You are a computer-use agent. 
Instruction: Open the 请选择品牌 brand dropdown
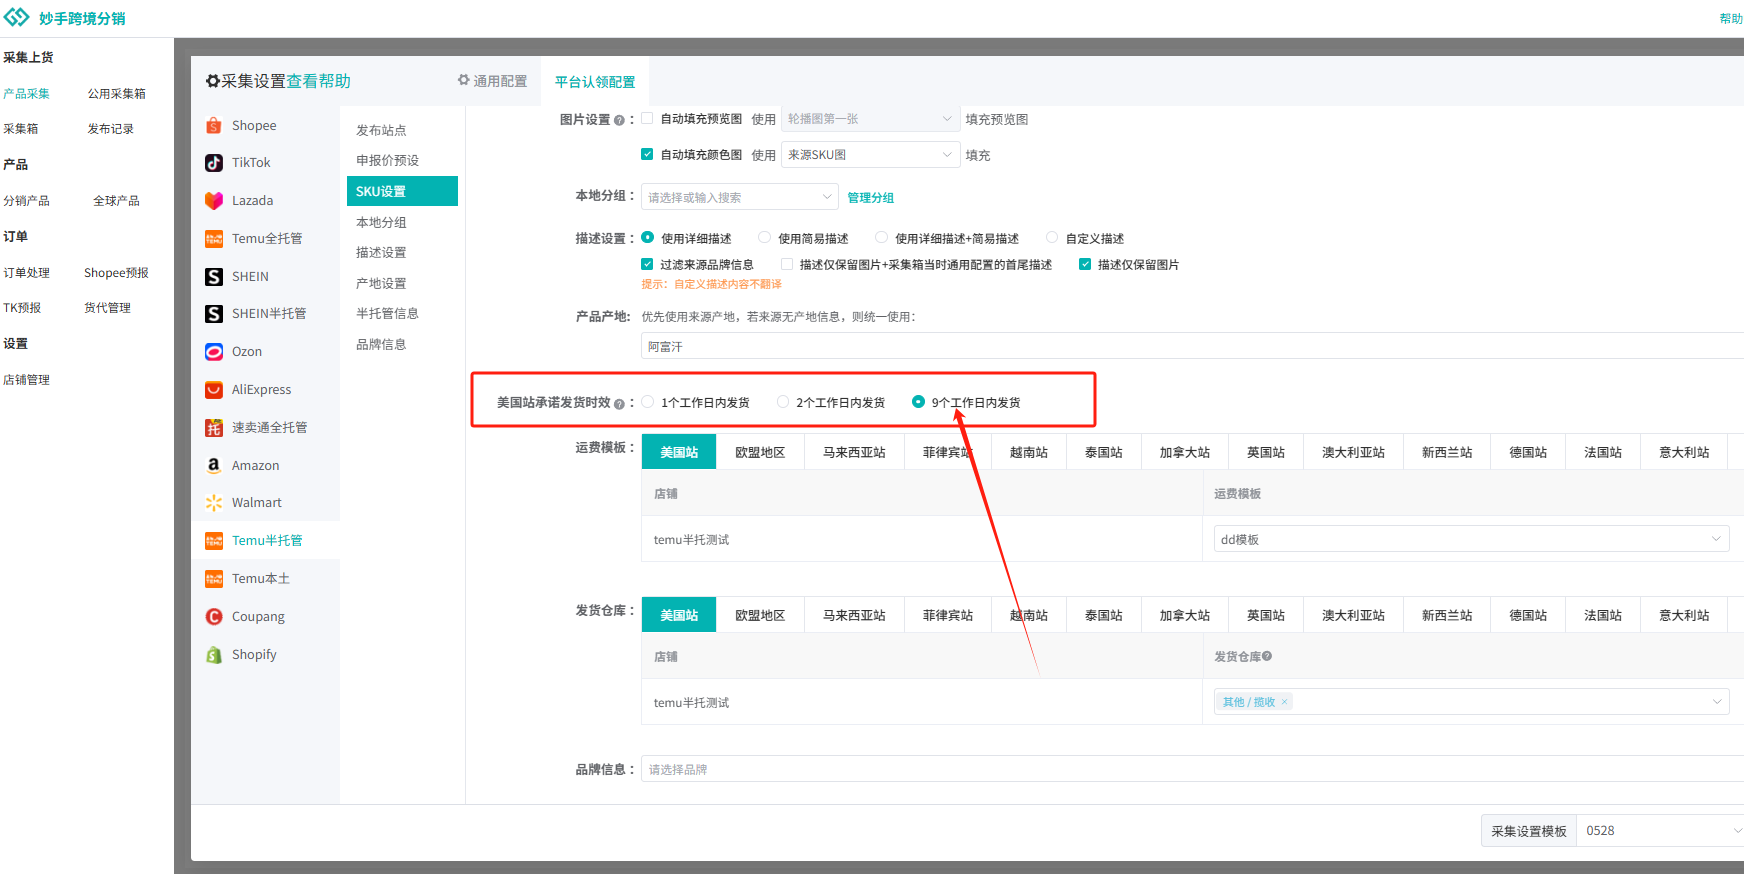pos(1192,769)
